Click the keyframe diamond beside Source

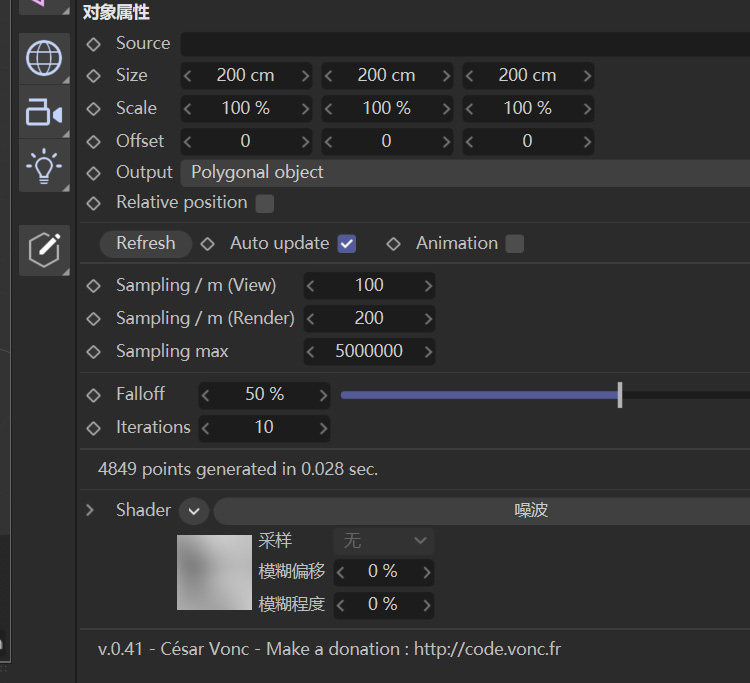94,44
